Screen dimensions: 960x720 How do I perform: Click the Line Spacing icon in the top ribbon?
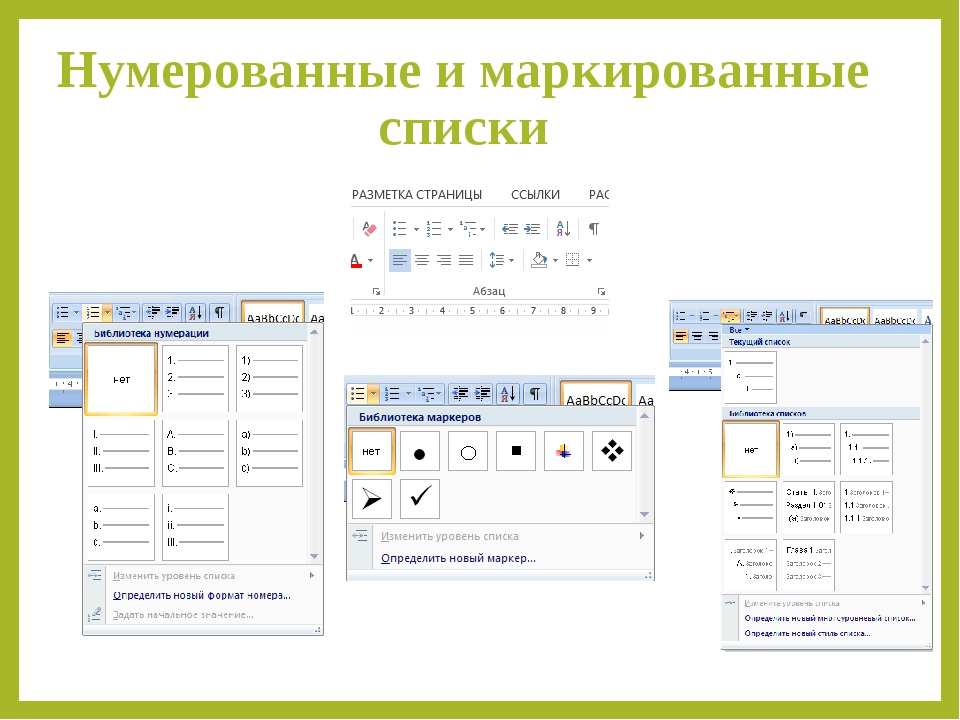pyautogui.click(x=497, y=260)
